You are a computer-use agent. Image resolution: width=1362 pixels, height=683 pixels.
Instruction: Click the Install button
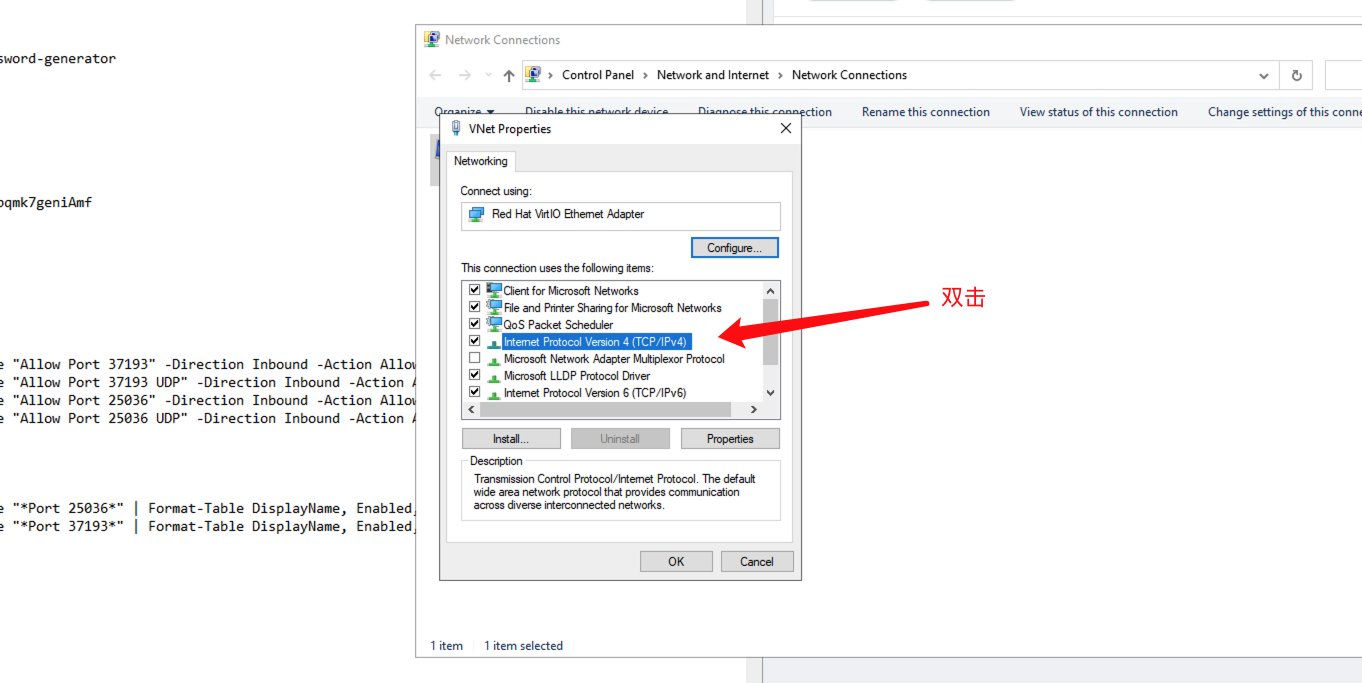point(511,439)
